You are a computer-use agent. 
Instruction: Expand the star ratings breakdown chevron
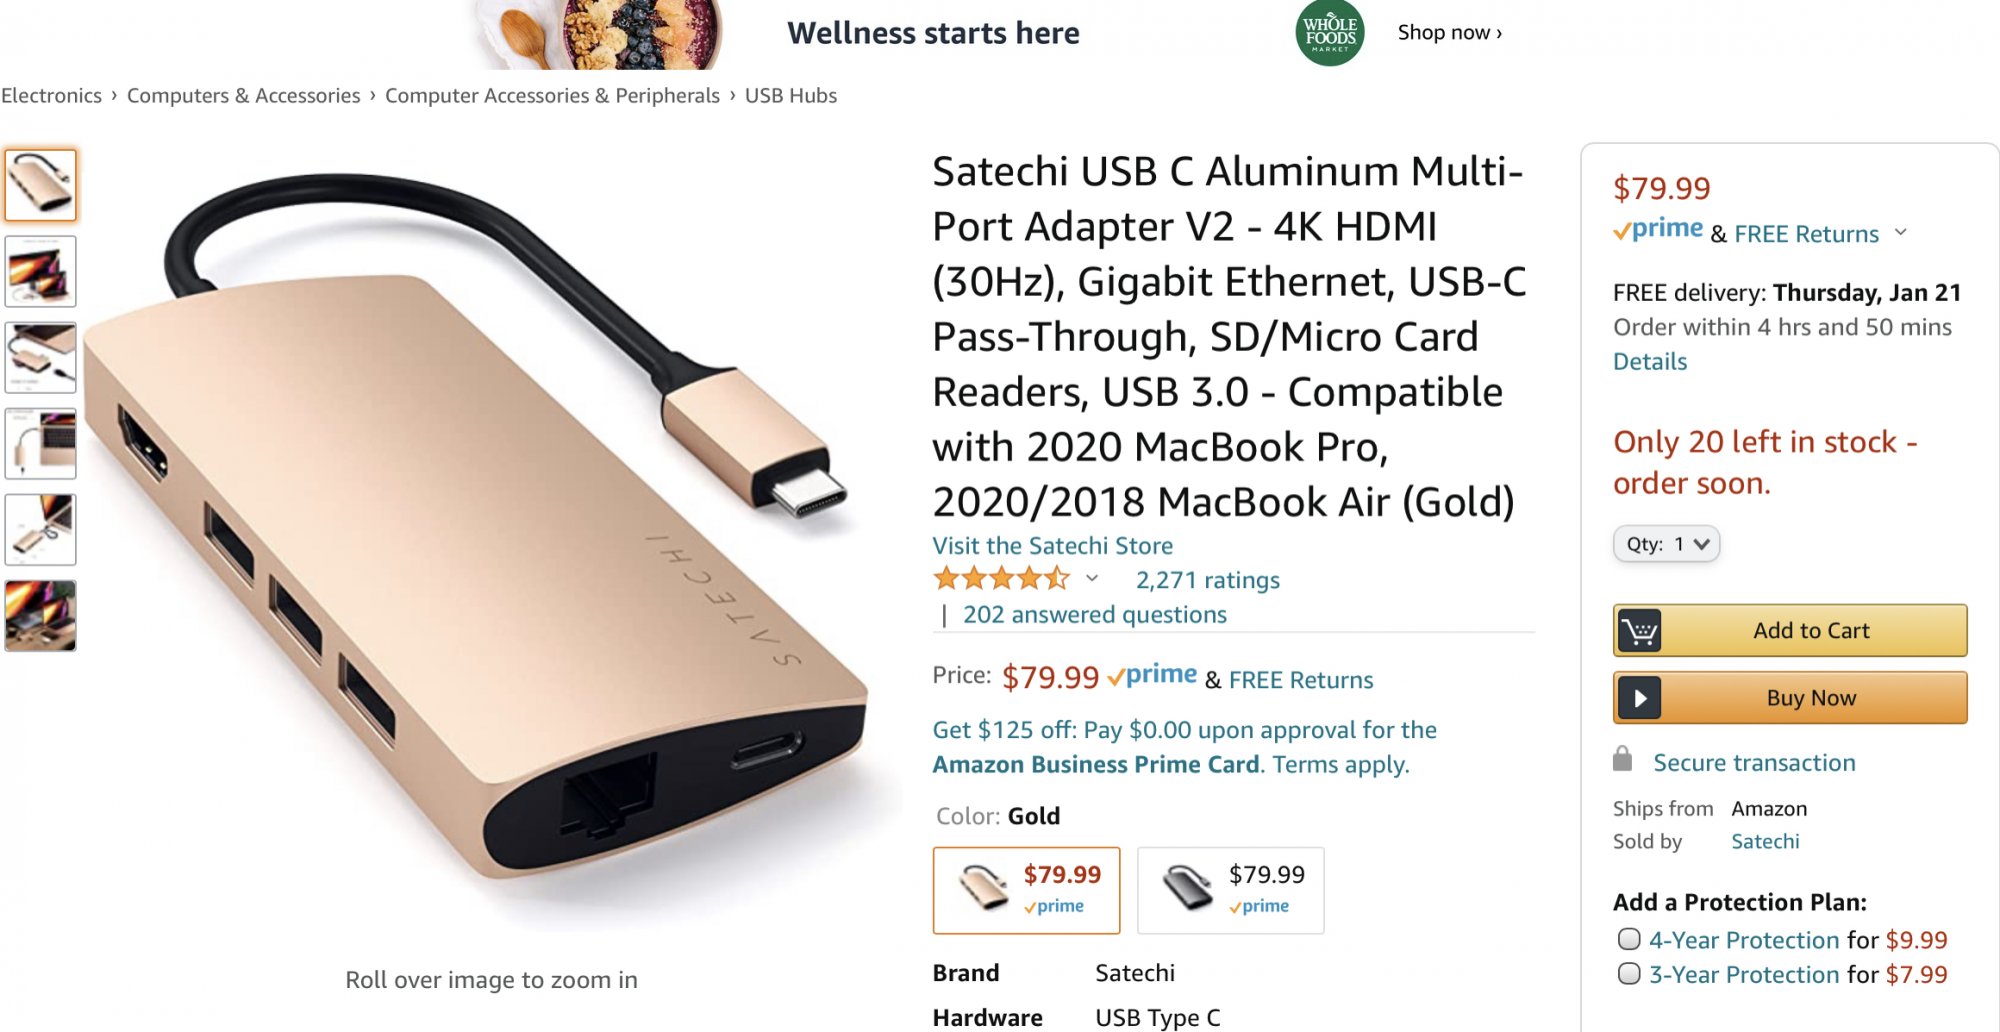click(x=1092, y=579)
